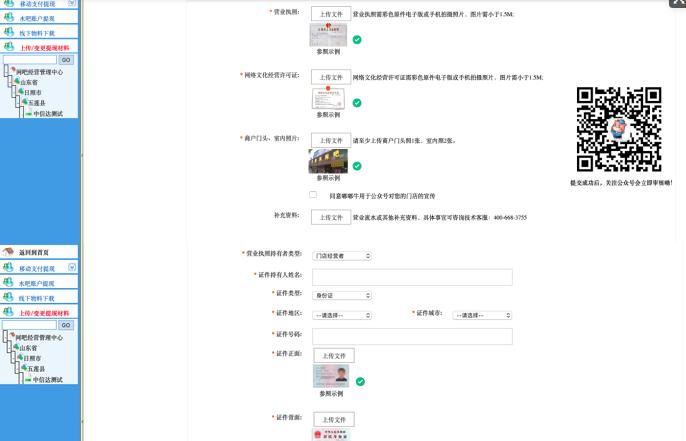Click 上传文件 for 网络文化经营许可证
The width and height of the screenshot is (686, 441).
(x=331, y=77)
